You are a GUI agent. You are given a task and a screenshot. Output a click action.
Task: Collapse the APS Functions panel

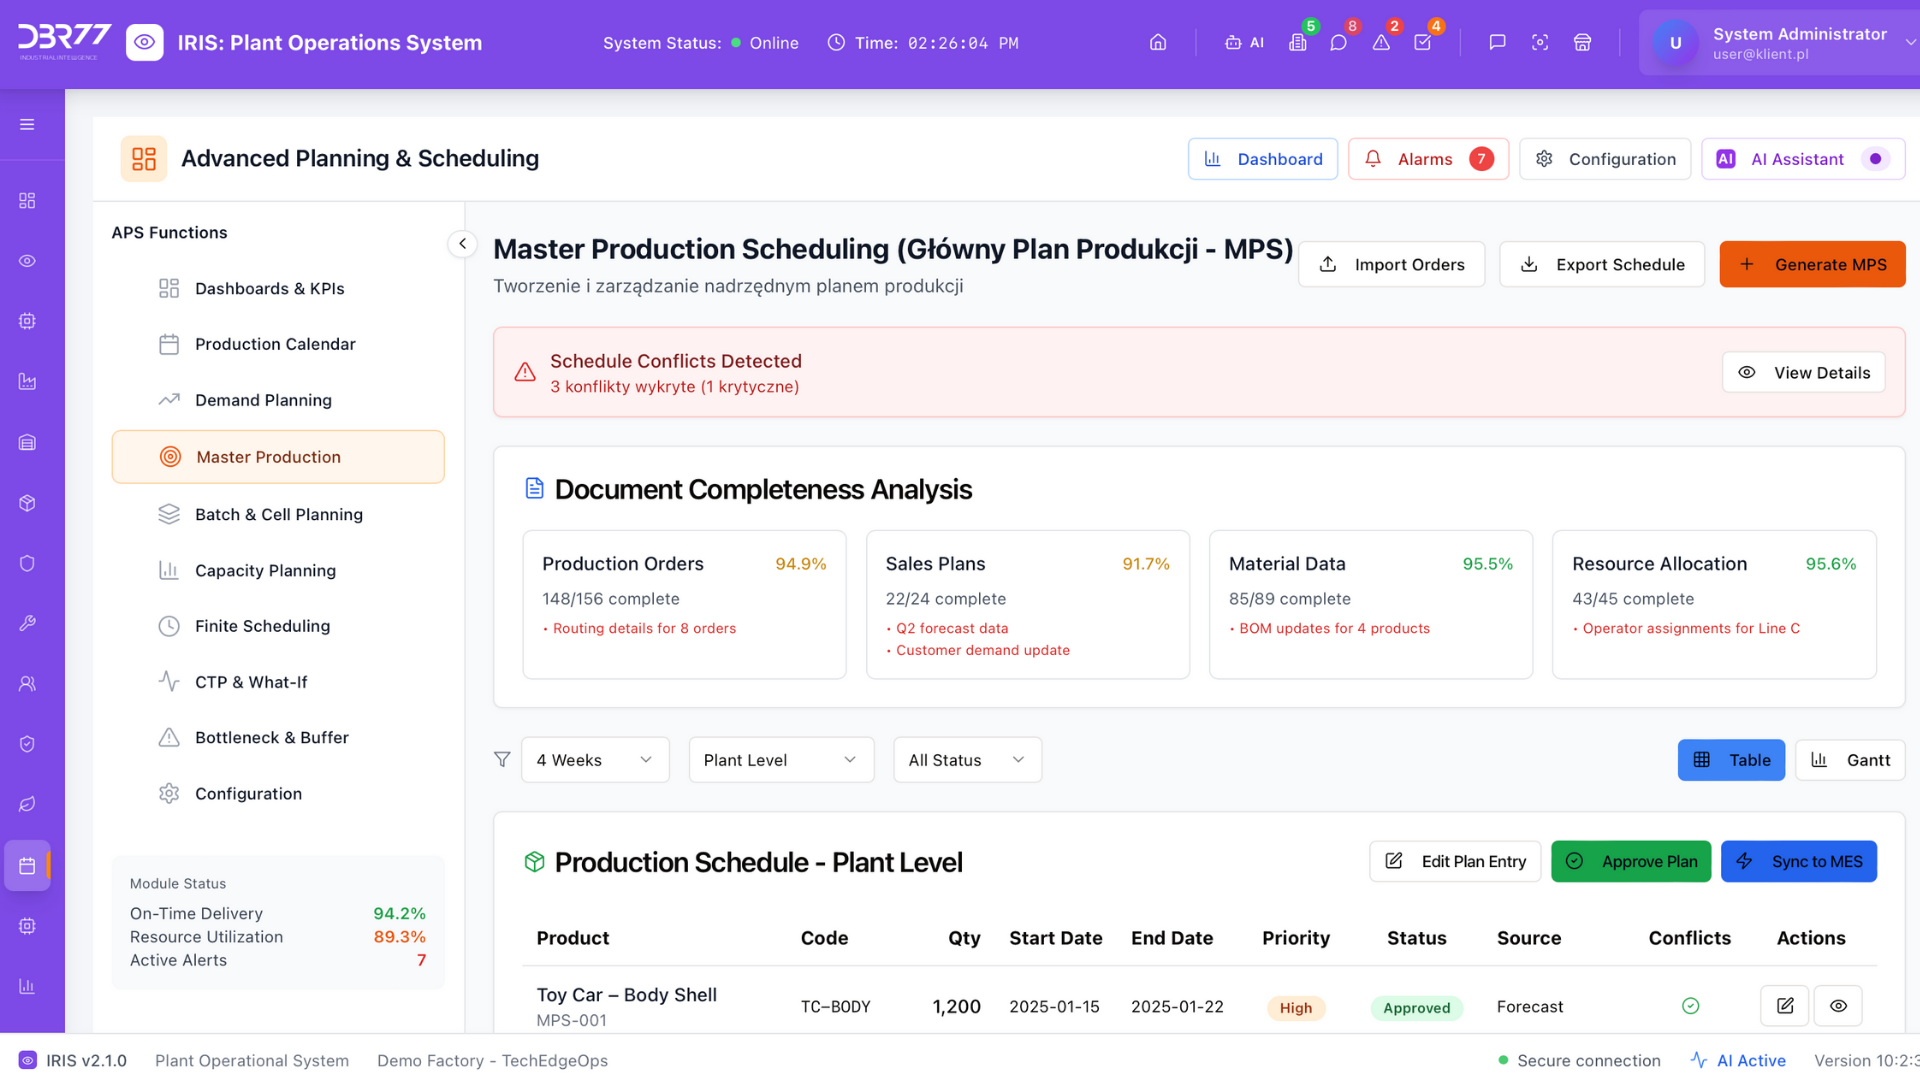point(462,243)
